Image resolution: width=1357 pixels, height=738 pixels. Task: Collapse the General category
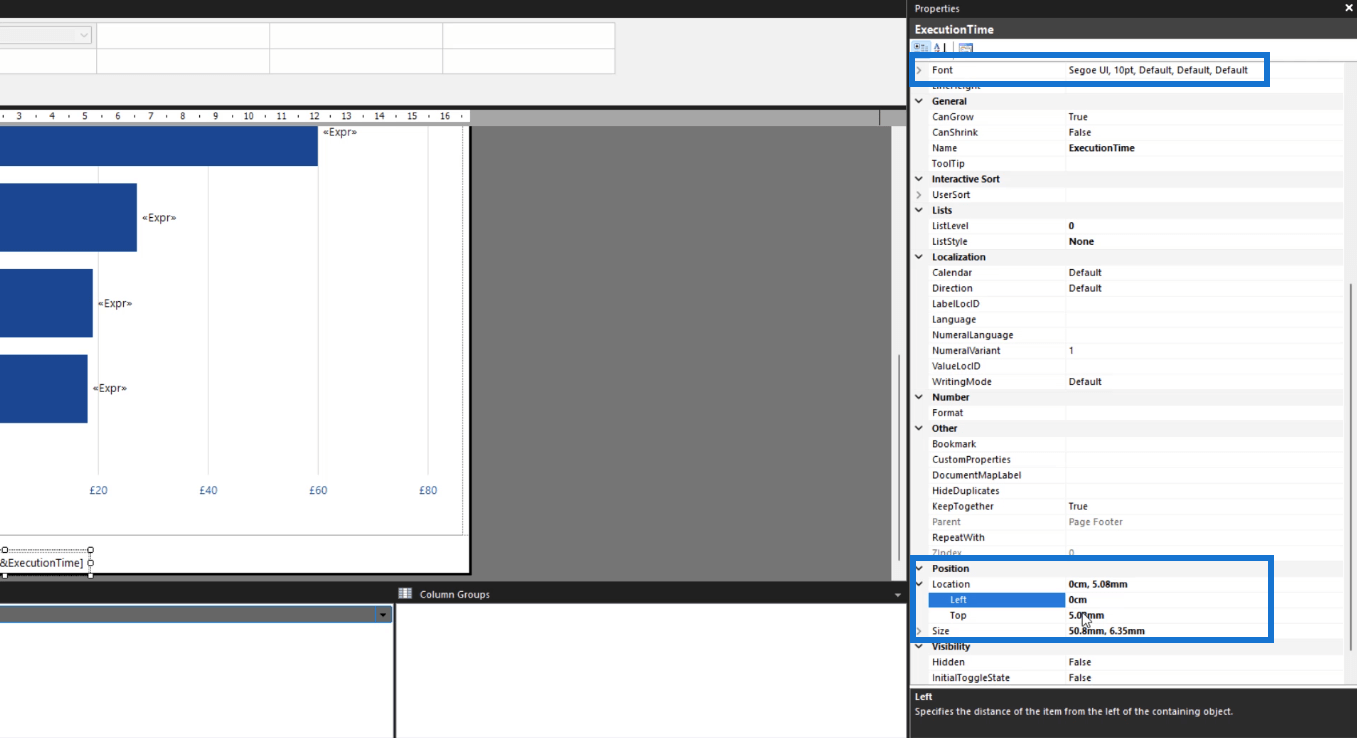[x=919, y=101]
